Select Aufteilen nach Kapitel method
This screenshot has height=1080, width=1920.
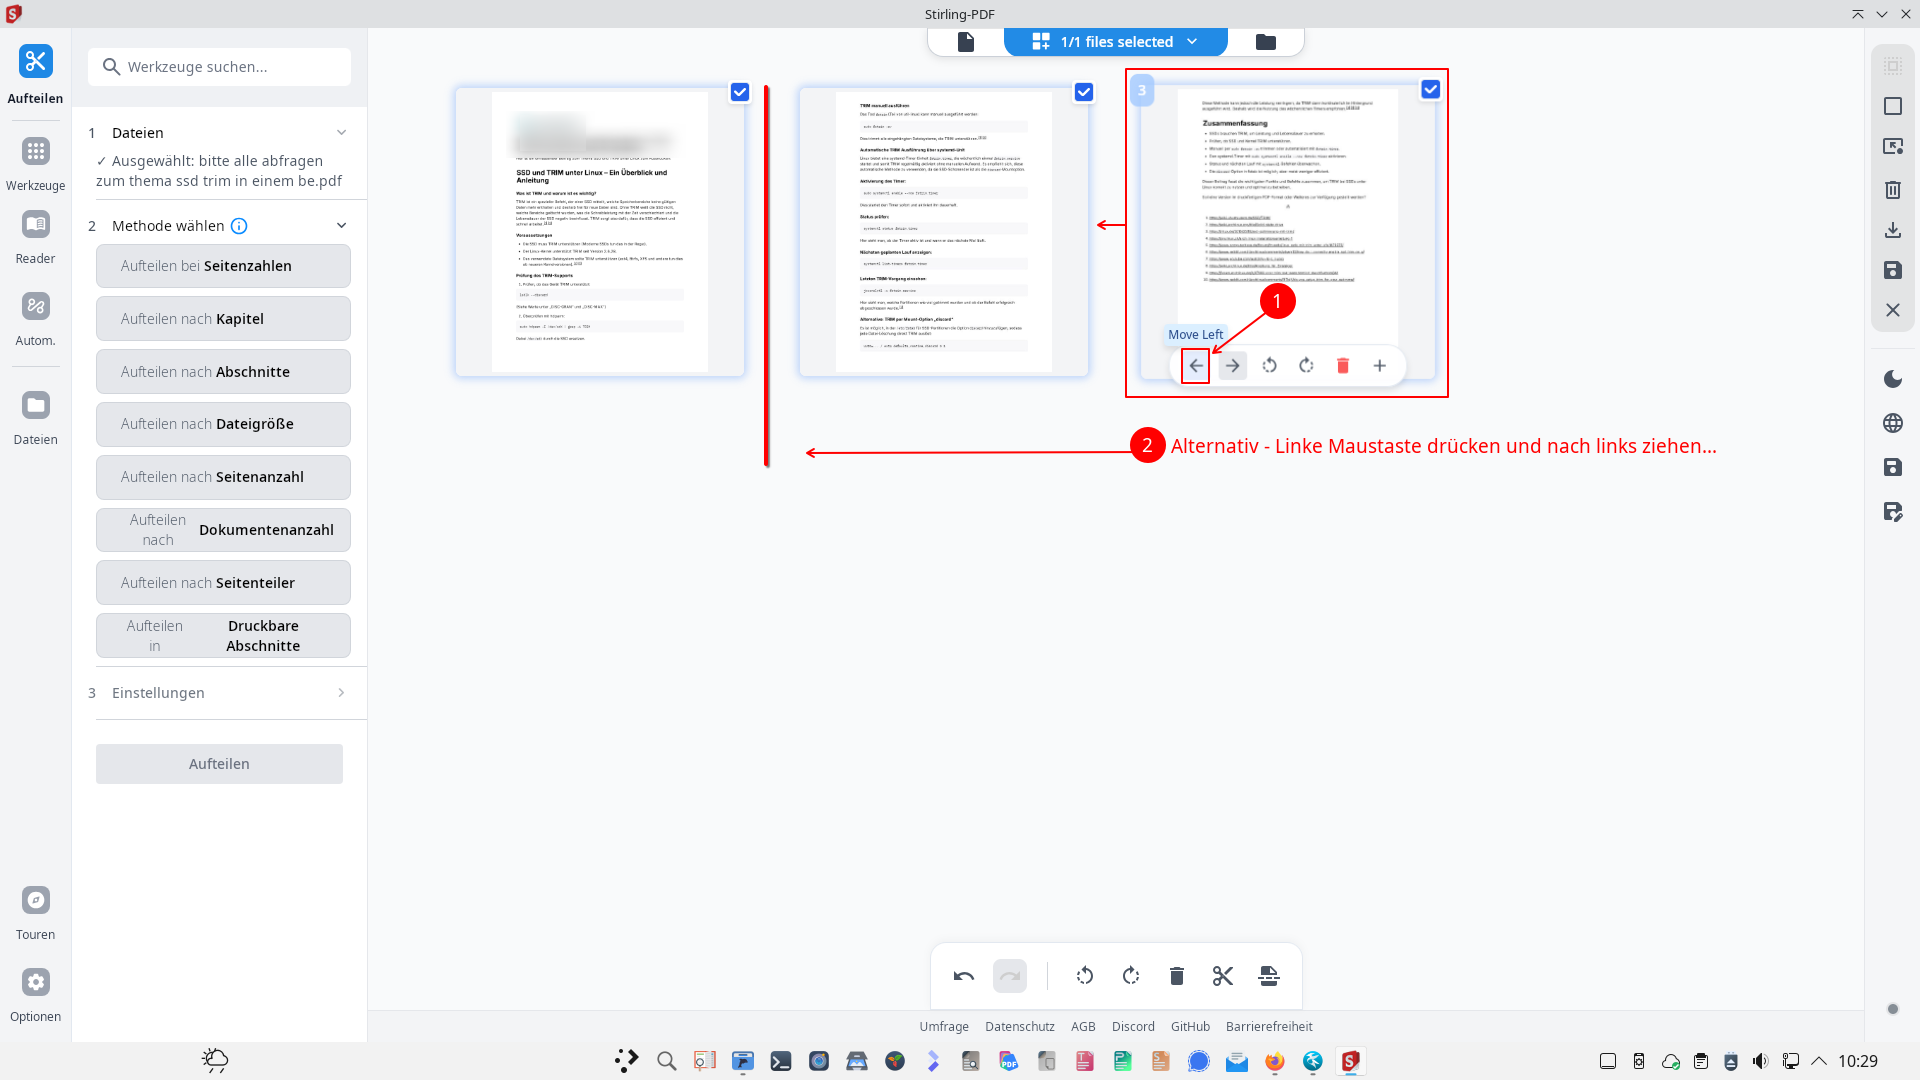pos(223,319)
